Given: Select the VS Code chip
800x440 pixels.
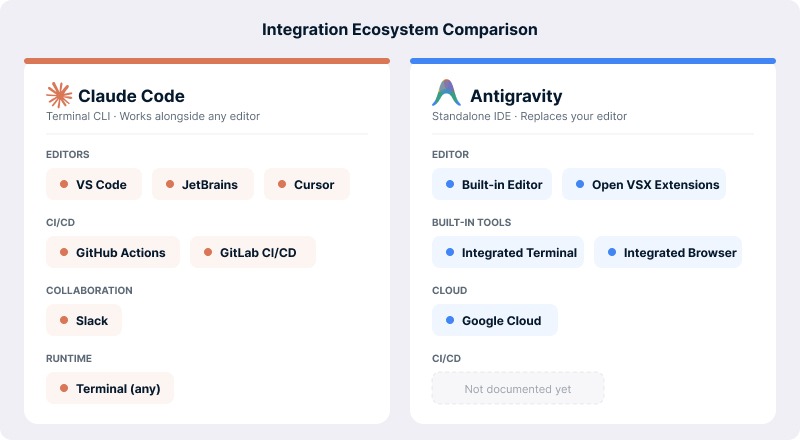Looking at the screenshot, I should [94, 184].
